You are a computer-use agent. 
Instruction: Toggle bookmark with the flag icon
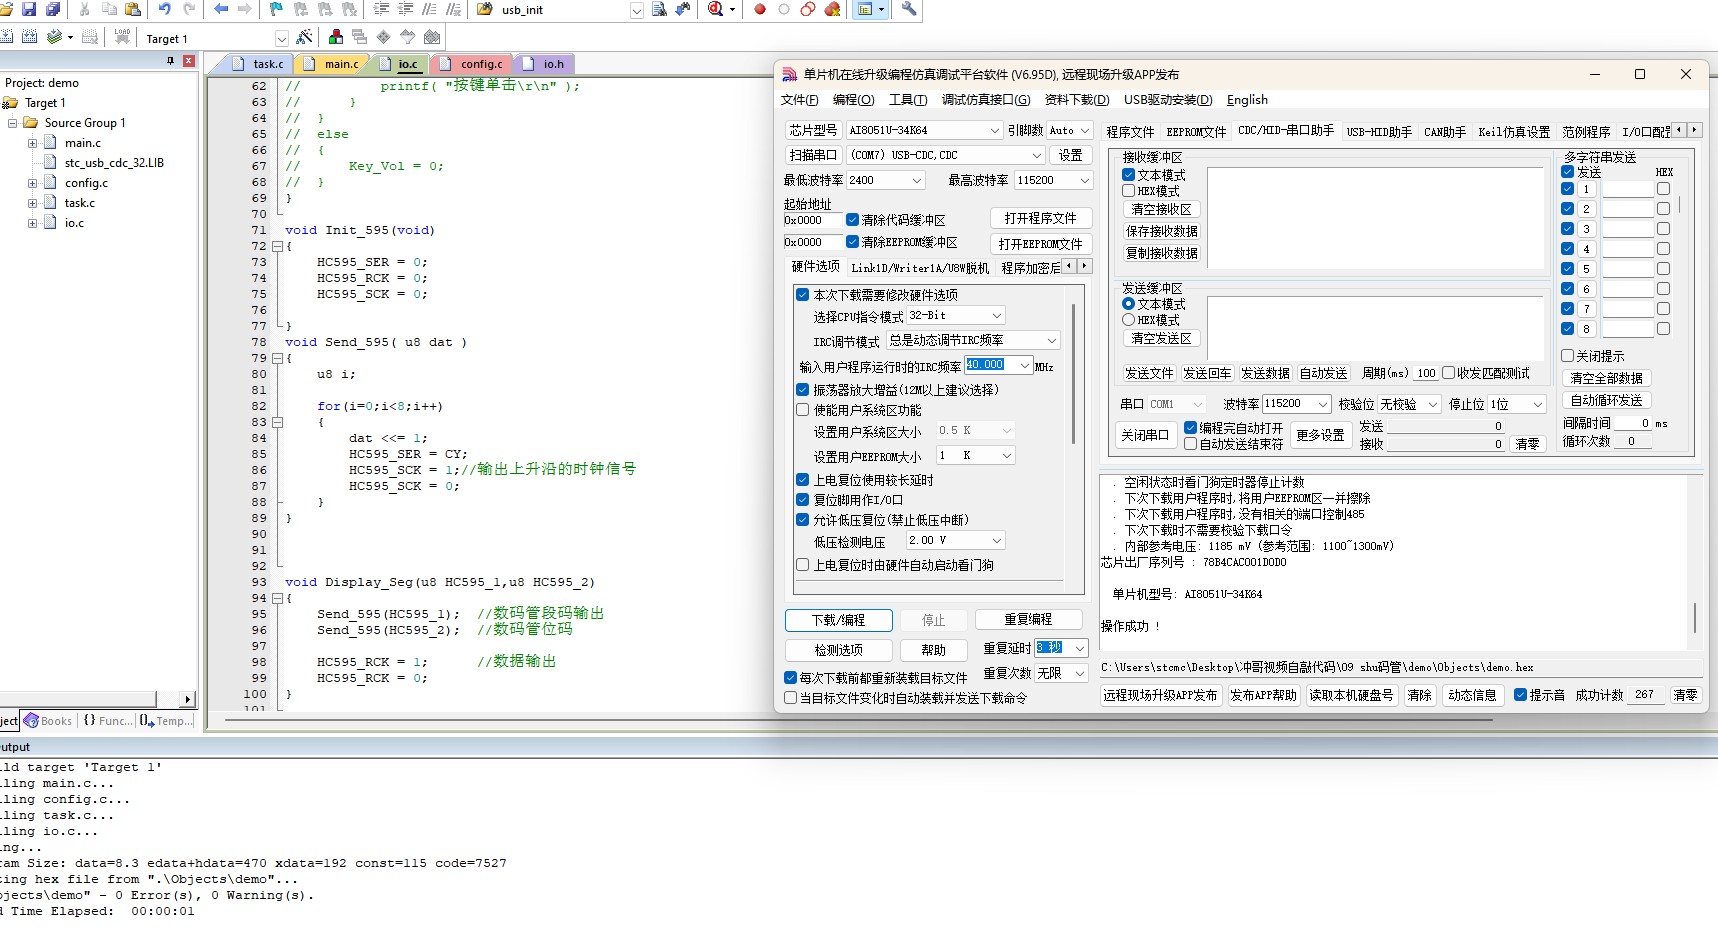pos(276,9)
